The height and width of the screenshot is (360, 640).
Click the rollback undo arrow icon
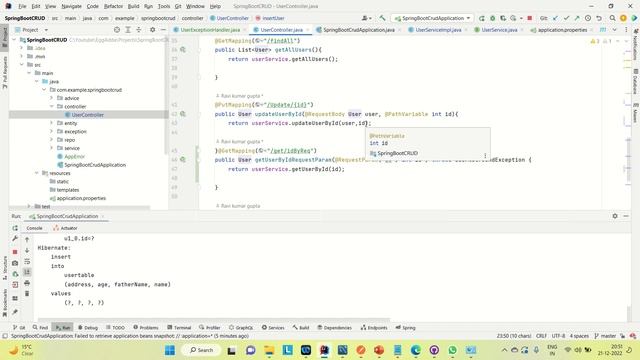[x=599, y=18]
